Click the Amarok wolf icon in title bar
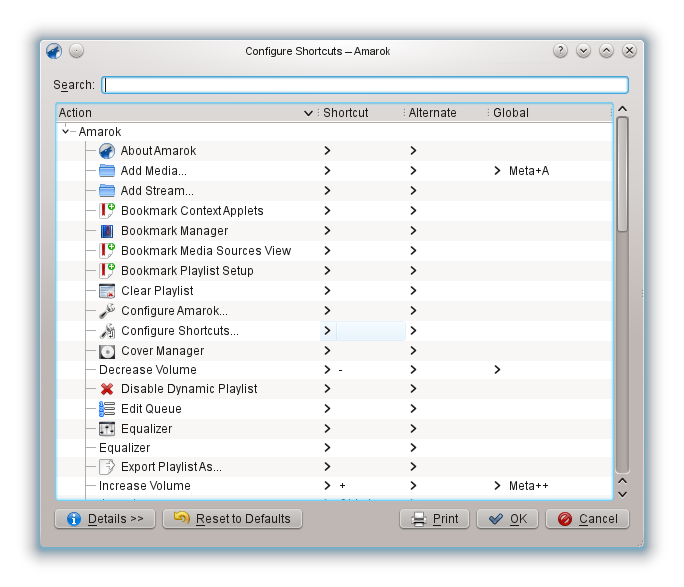This screenshot has height=587, width=684. (54, 51)
